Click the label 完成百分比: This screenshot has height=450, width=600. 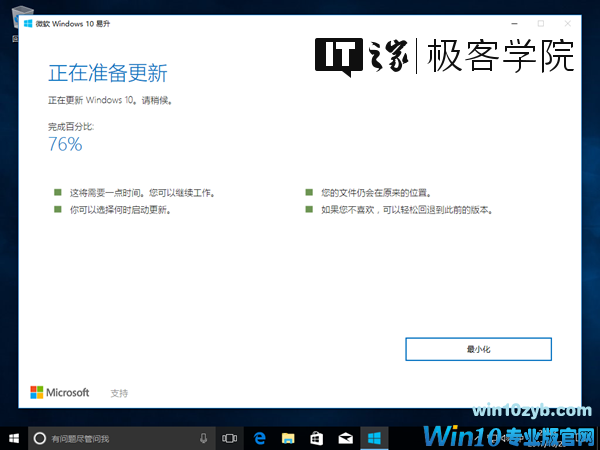click(x=71, y=126)
